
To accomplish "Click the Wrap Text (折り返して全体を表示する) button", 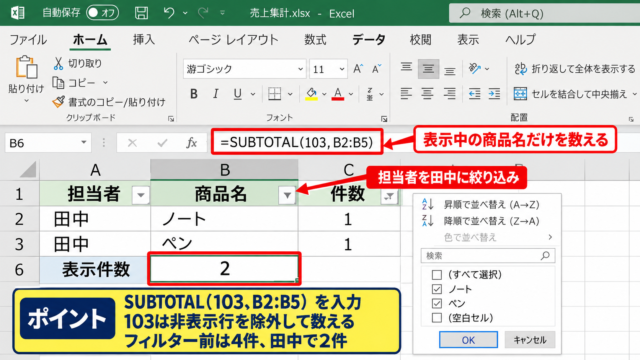I will pos(575,69).
